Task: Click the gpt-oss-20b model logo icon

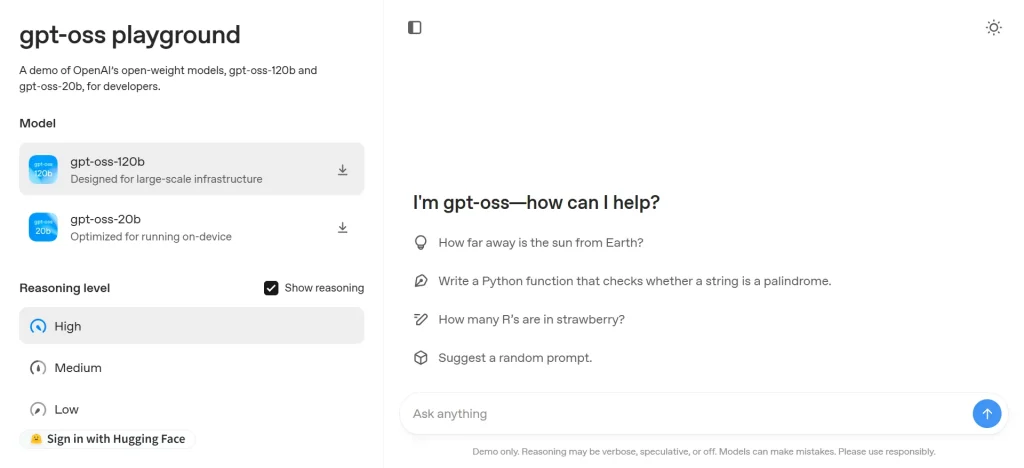Action: [x=43, y=227]
